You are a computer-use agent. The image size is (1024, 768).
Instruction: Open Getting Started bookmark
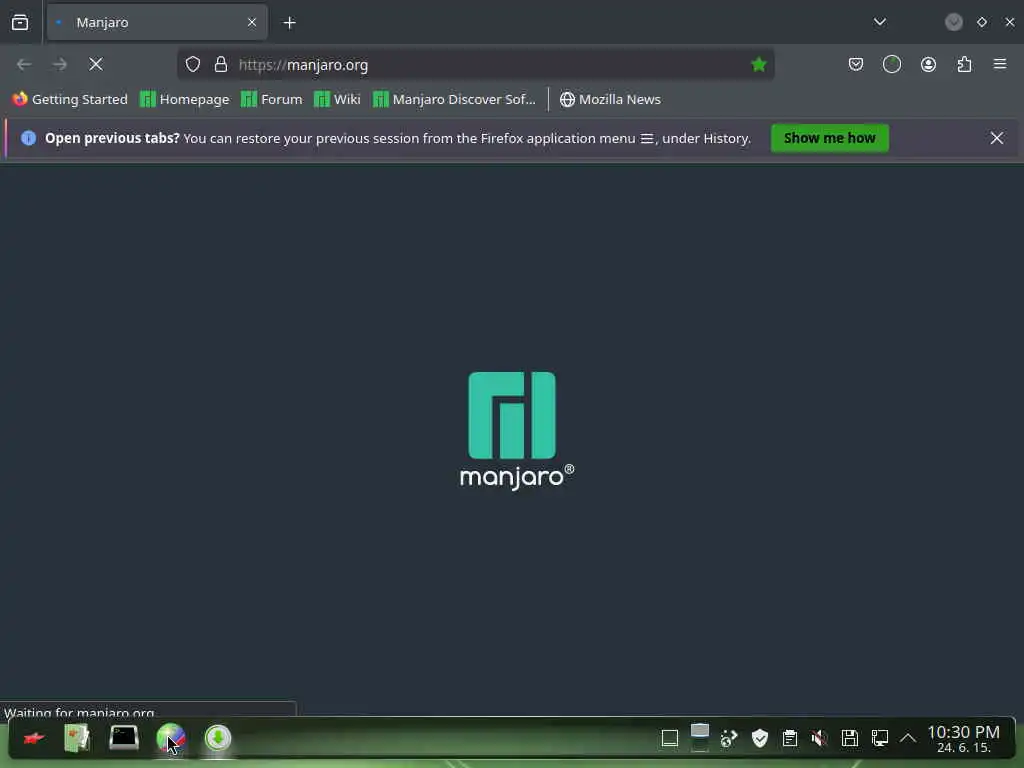[70, 99]
